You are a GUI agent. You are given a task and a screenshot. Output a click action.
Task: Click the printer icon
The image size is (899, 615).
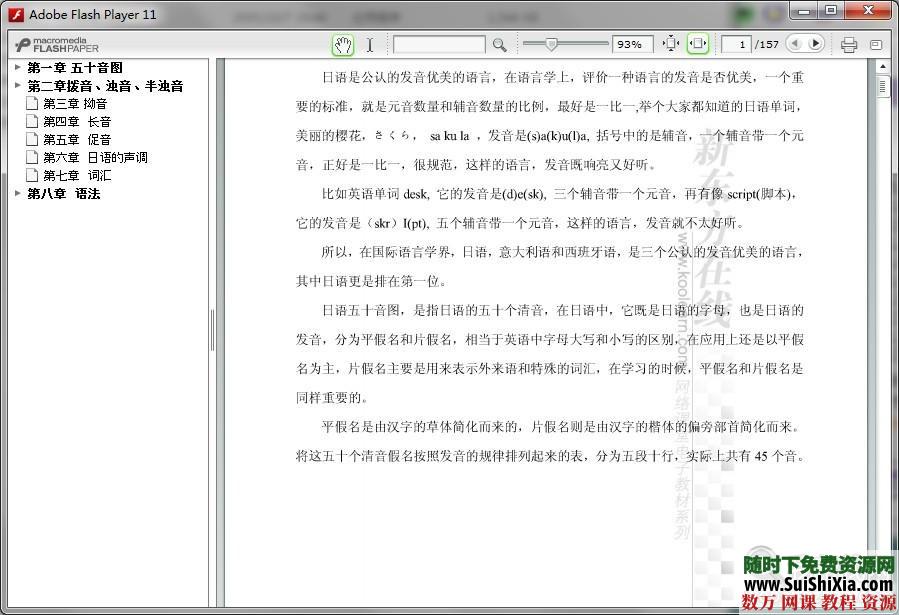point(849,45)
